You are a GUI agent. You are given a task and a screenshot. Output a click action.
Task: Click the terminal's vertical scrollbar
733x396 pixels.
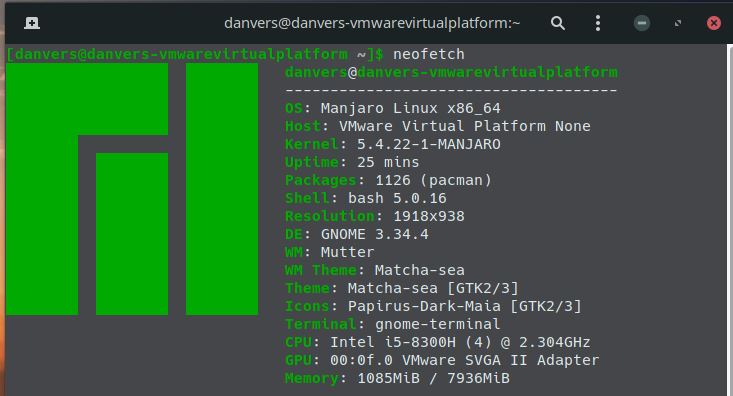click(730, 220)
